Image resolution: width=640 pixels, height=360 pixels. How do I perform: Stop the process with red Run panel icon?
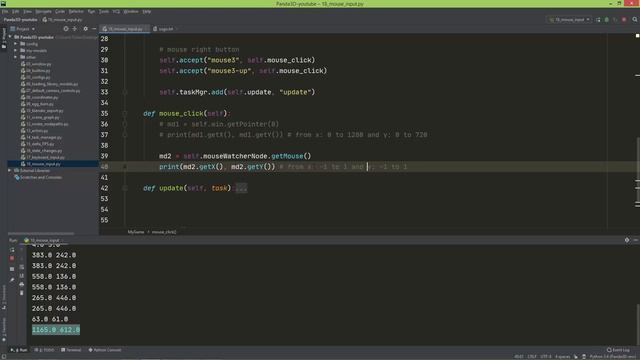tap(12, 258)
